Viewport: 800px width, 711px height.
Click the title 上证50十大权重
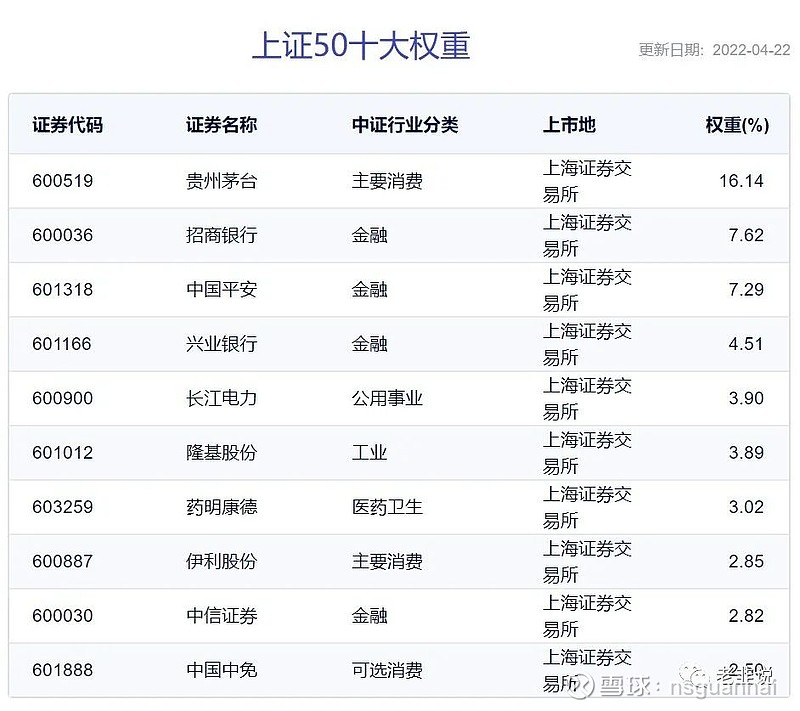pos(361,45)
